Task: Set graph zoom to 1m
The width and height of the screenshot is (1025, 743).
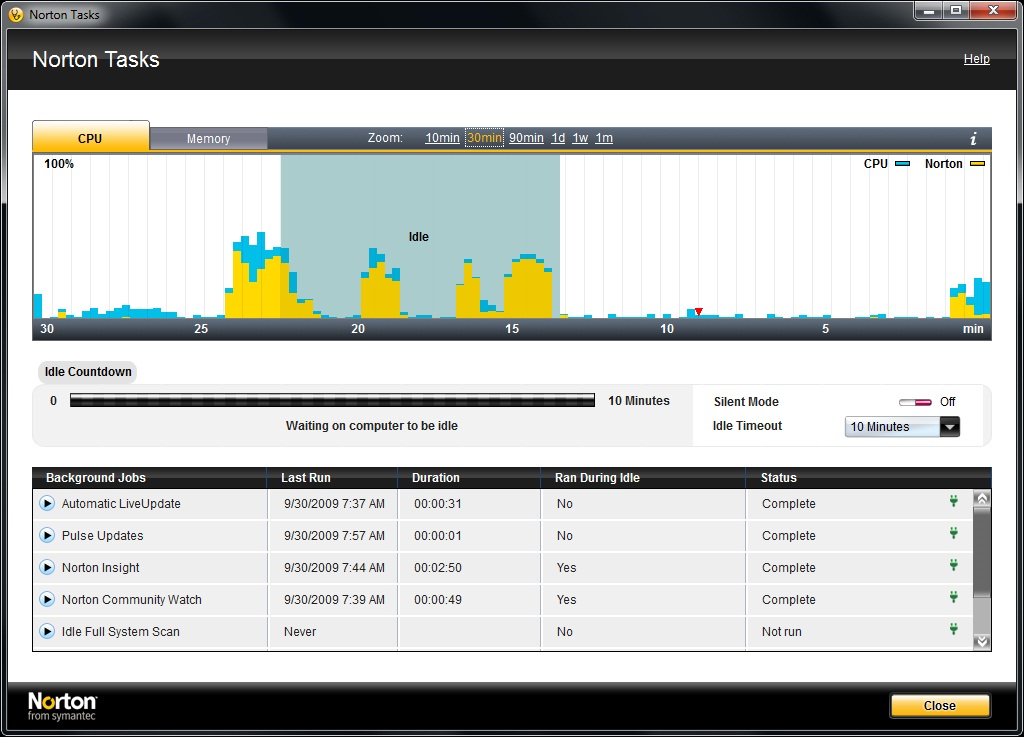Action: tap(604, 139)
